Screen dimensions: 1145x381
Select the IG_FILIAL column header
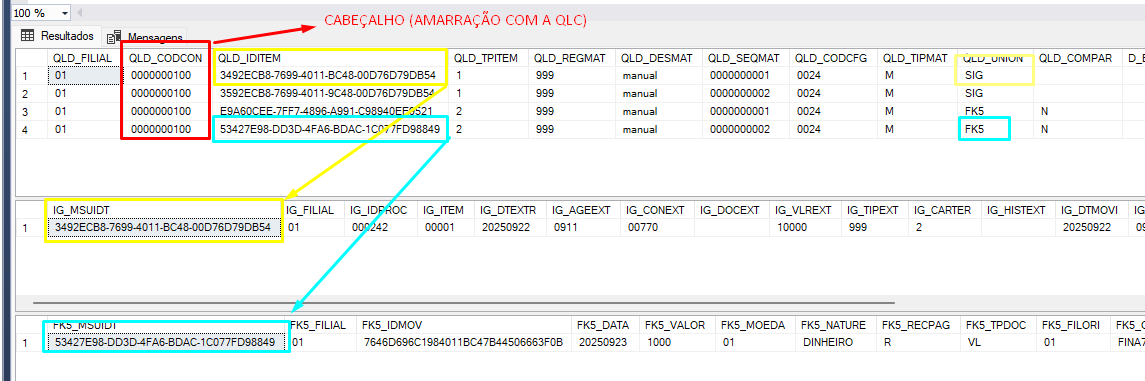point(314,209)
